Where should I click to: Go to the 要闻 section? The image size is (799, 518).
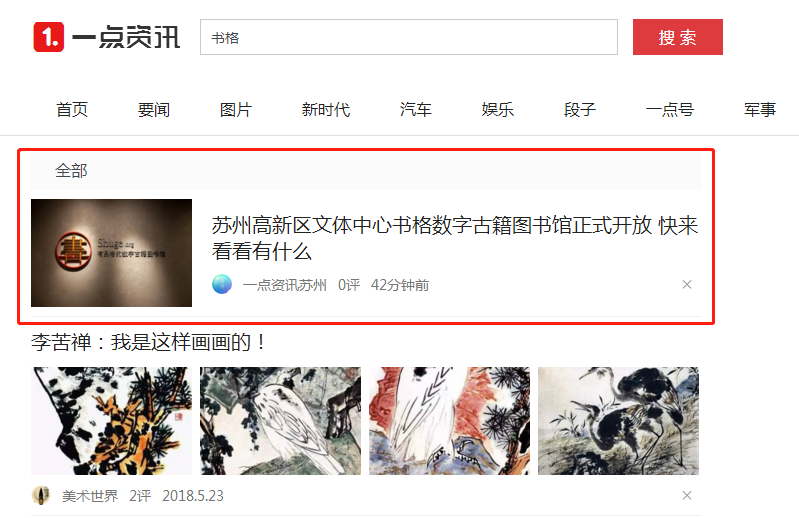154,110
